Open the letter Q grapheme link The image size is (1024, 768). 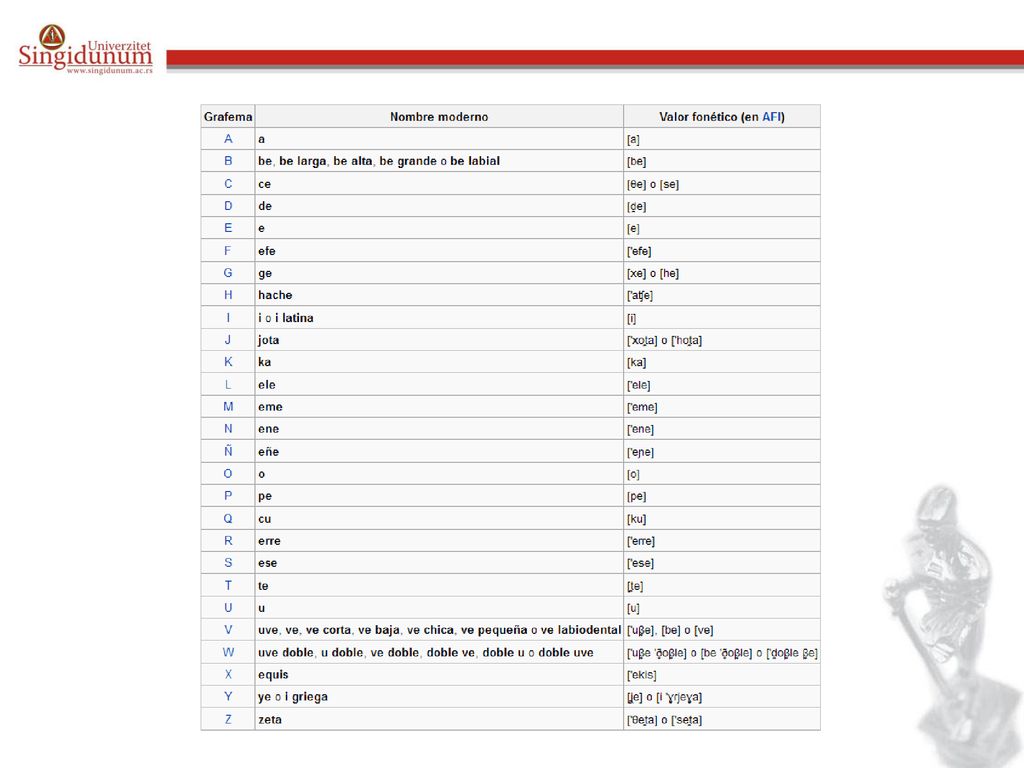click(228, 519)
